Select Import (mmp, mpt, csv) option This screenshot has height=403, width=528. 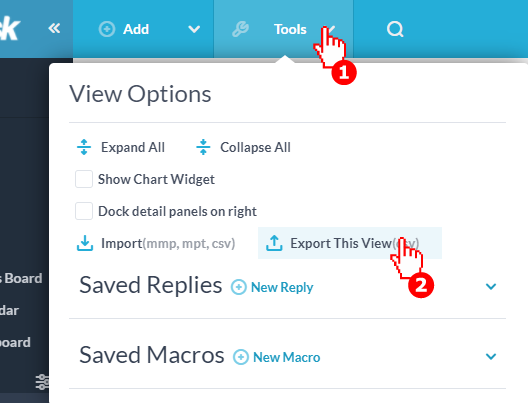coord(156,243)
